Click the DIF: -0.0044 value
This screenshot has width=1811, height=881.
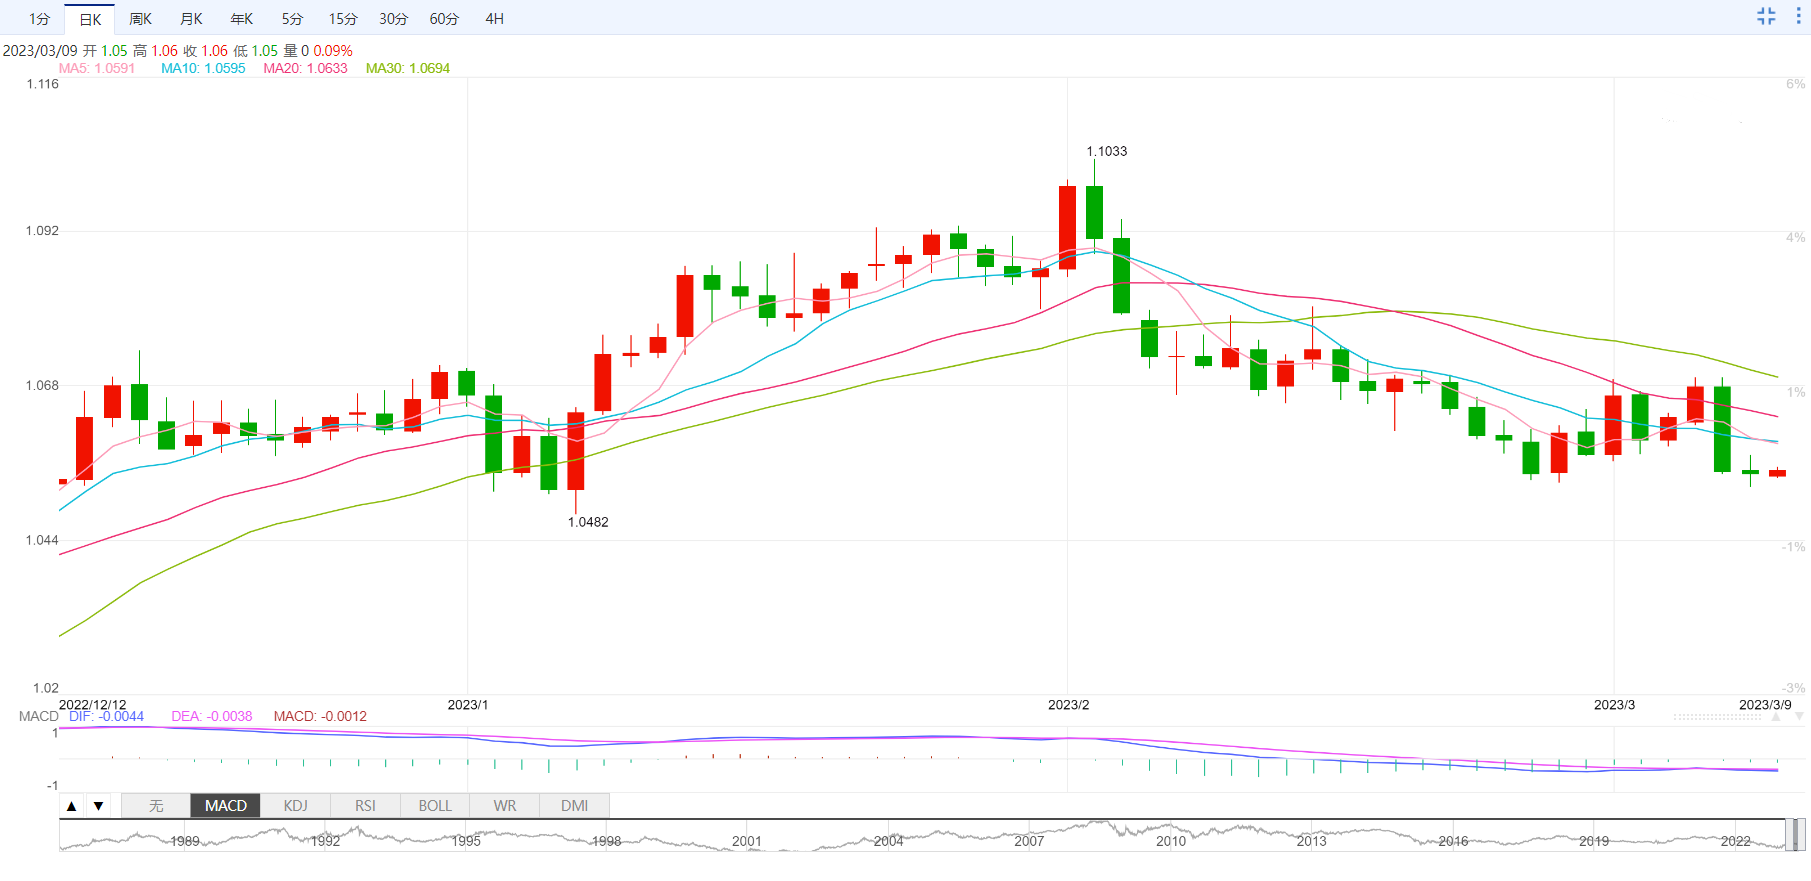(106, 716)
